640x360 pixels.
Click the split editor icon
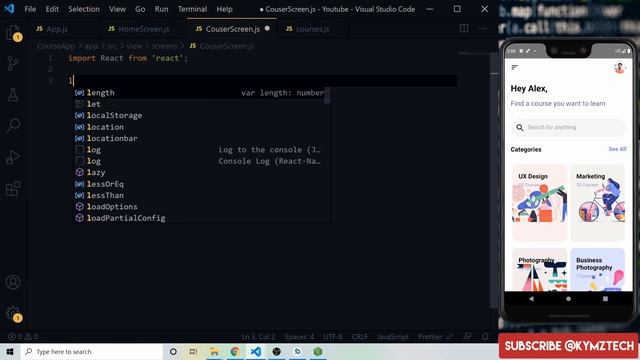click(464, 29)
